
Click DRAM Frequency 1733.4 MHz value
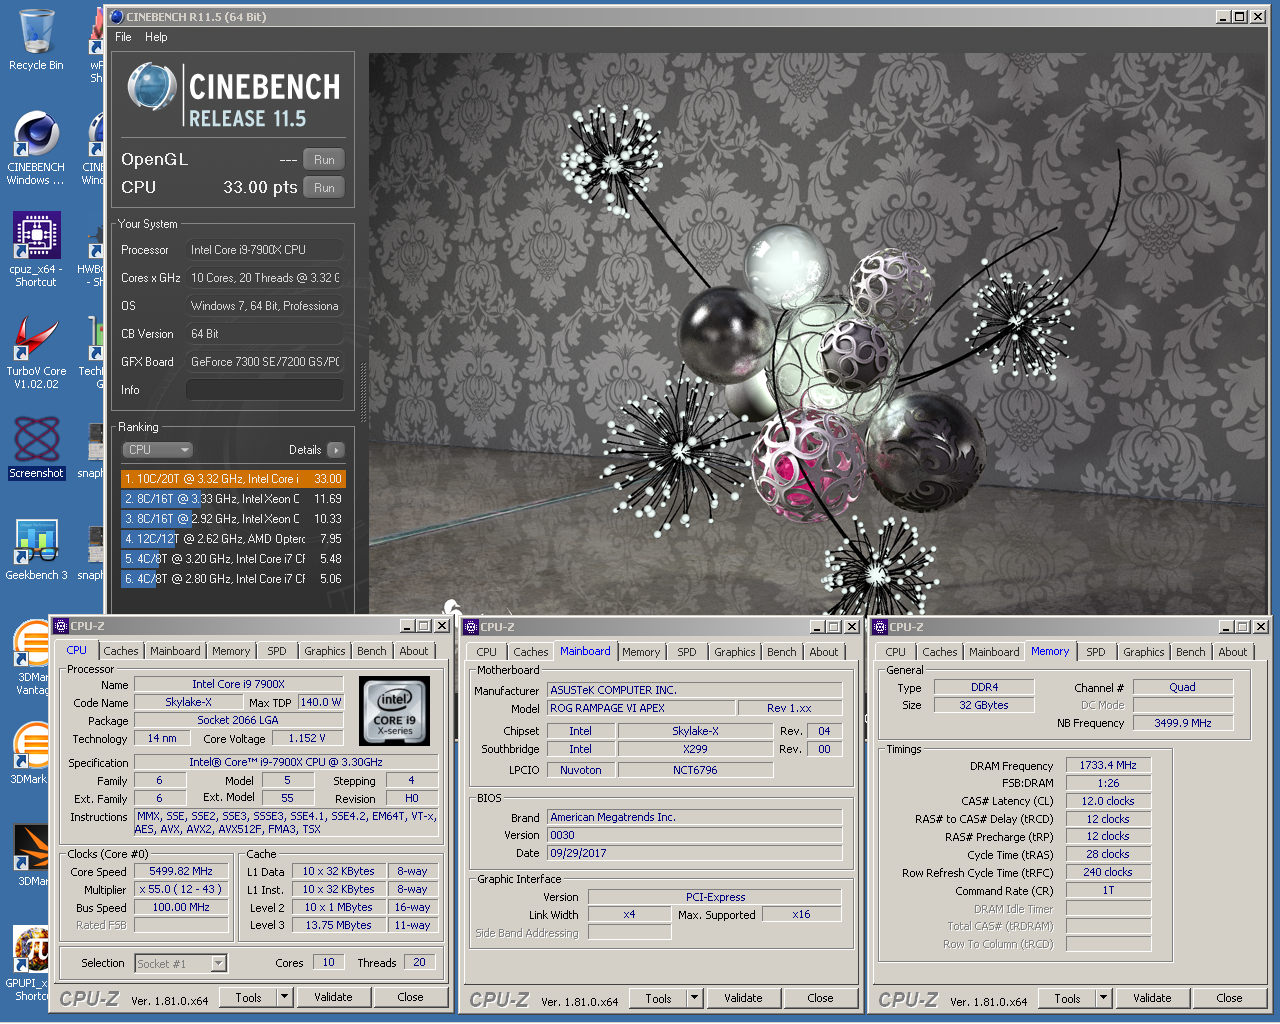tap(1108, 765)
